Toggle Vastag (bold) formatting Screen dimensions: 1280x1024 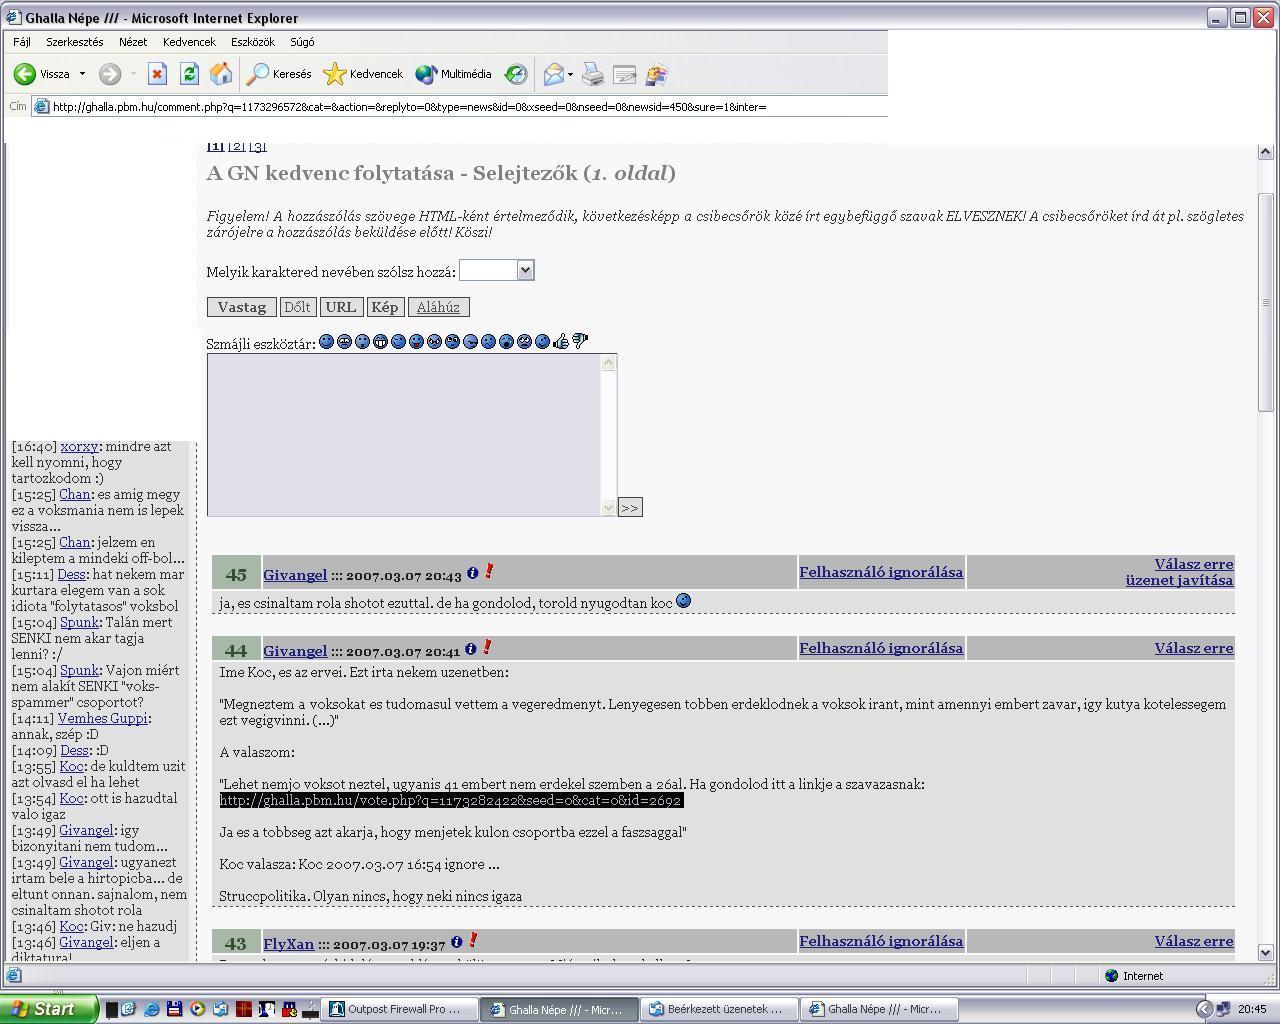(241, 307)
